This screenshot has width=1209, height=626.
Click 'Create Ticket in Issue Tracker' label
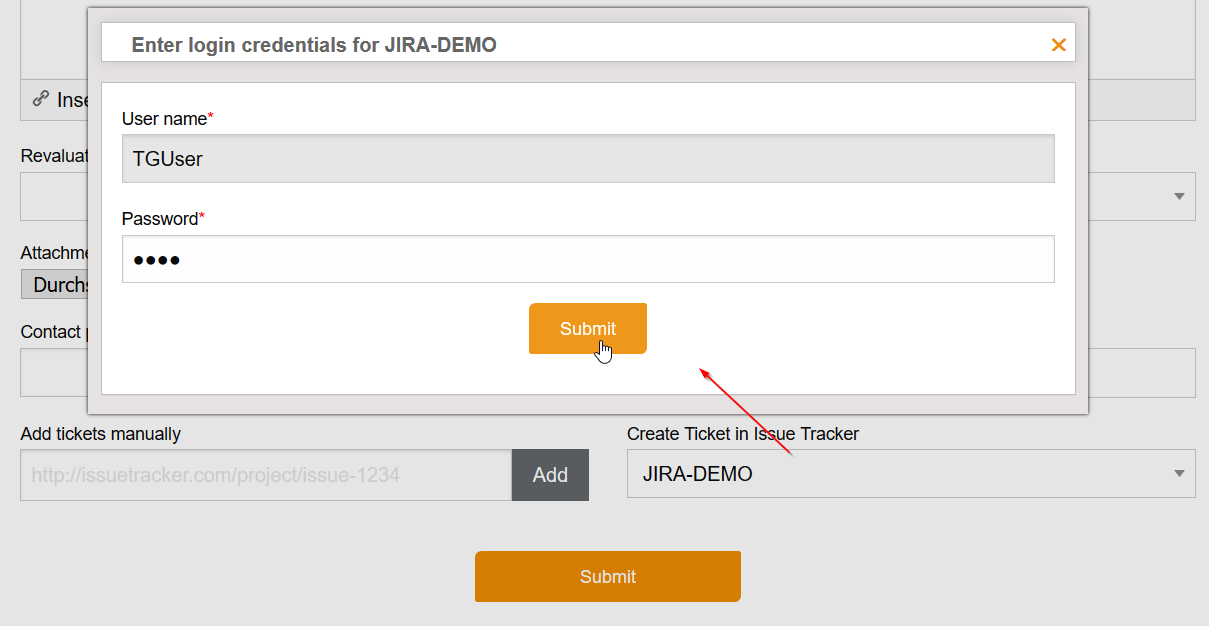tap(742, 434)
